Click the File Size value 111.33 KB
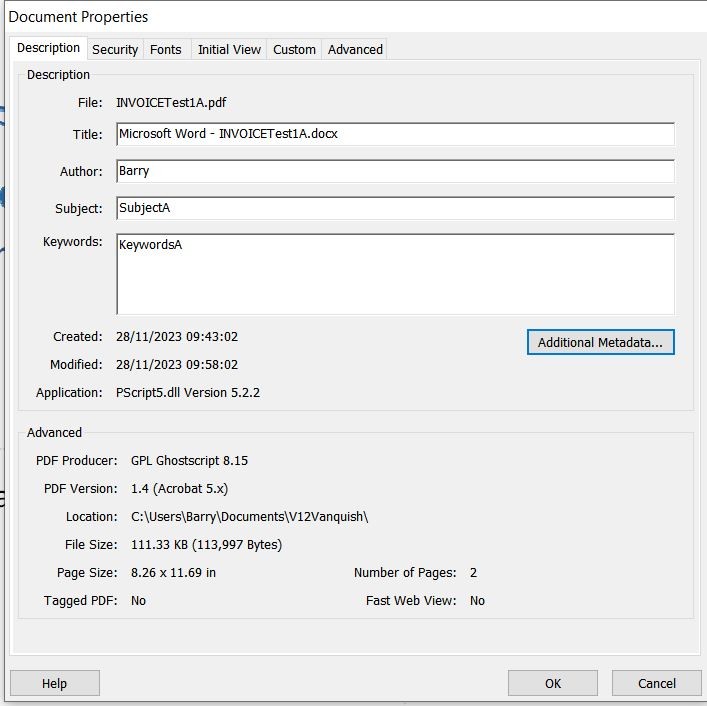Viewport: 707px width, 706px height. pos(207,545)
